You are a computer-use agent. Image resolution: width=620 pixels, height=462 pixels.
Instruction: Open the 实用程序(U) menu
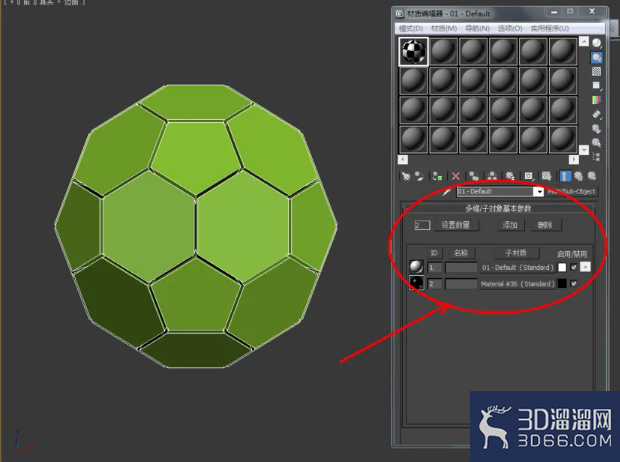pos(550,28)
